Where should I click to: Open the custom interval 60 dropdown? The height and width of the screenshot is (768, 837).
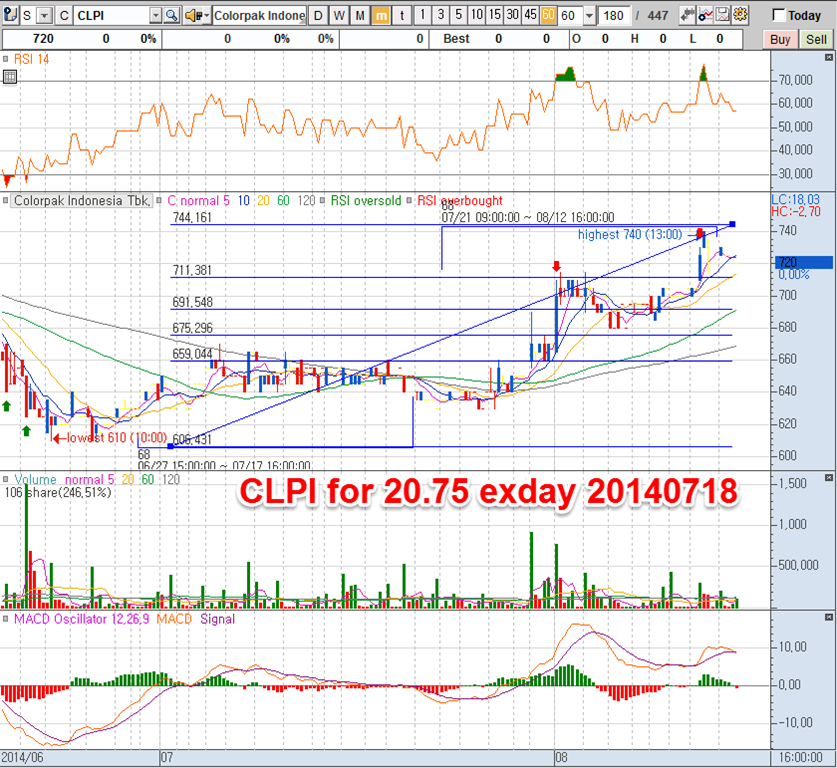[x=589, y=15]
